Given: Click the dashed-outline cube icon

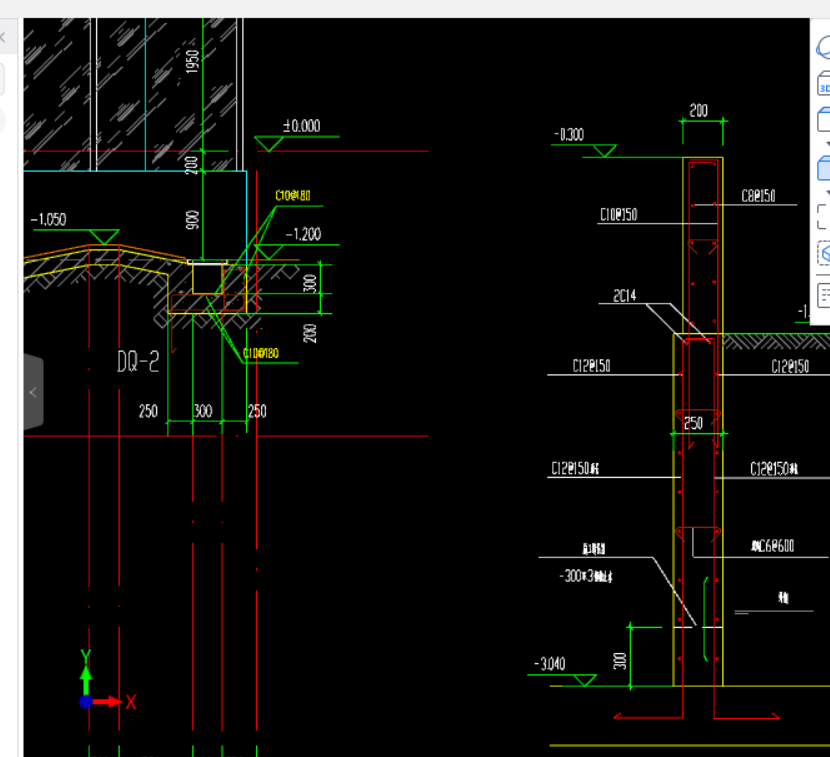Looking at the screenshot, I should point(824,253).
